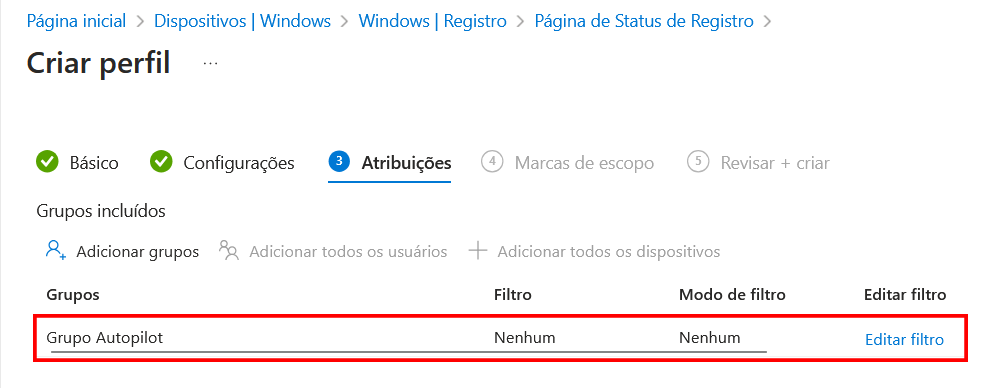Screen dimensions: 1001x388
Task: Click the green checkmark beside Básico
Action: pyautogui.click(x=47, y=162)
